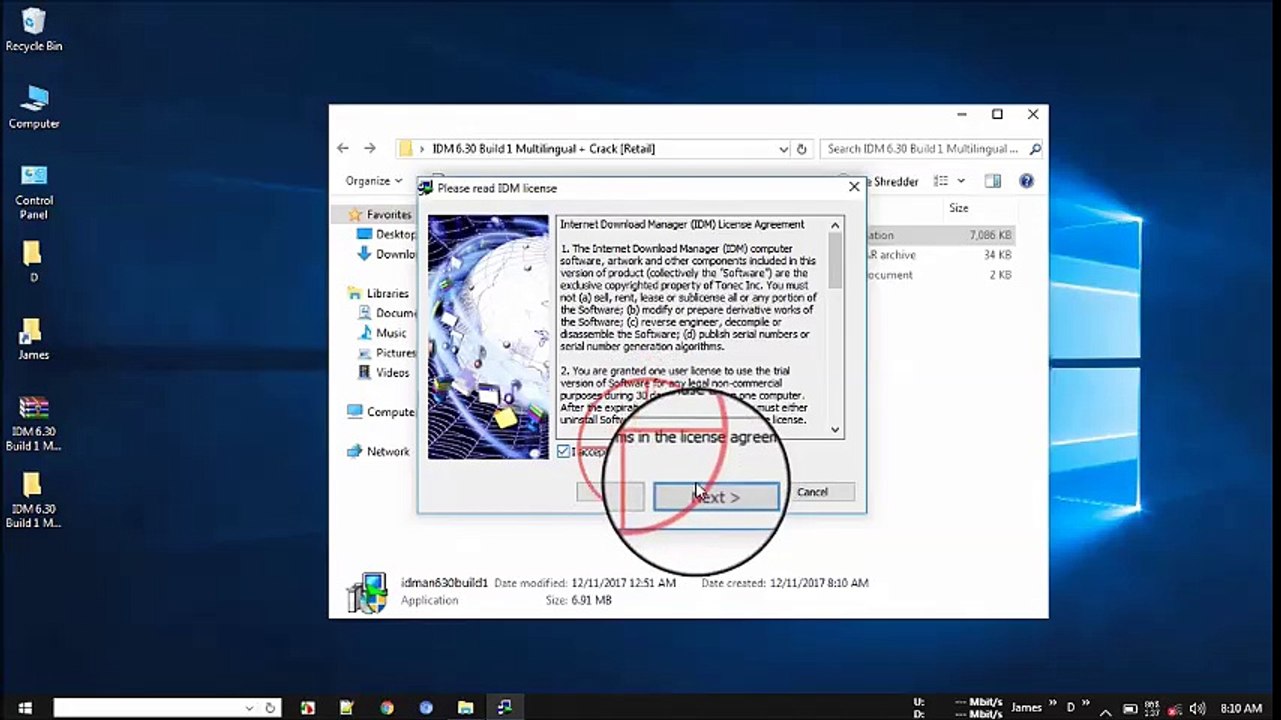Open the Control Panel desktop icon

(x=34, y=191)
